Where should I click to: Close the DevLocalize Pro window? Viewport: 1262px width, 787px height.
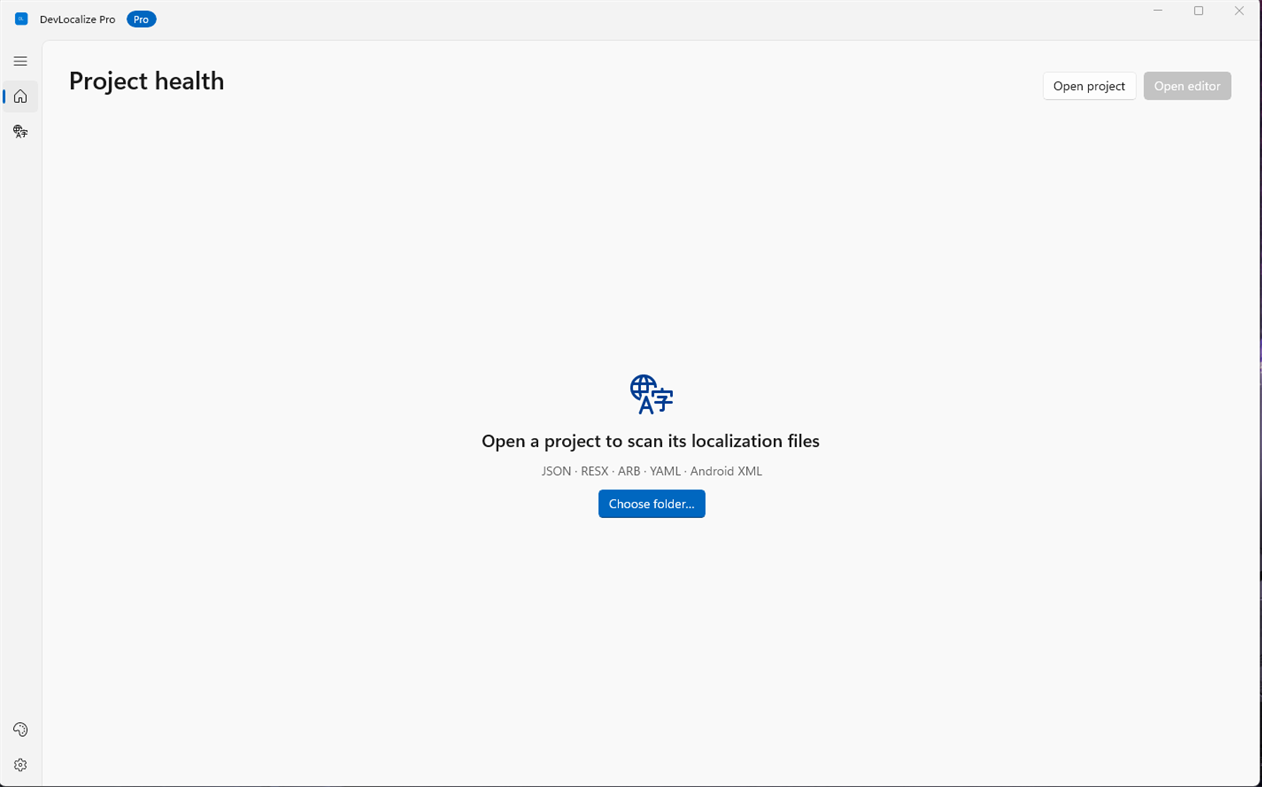(x=1239, y=11)
